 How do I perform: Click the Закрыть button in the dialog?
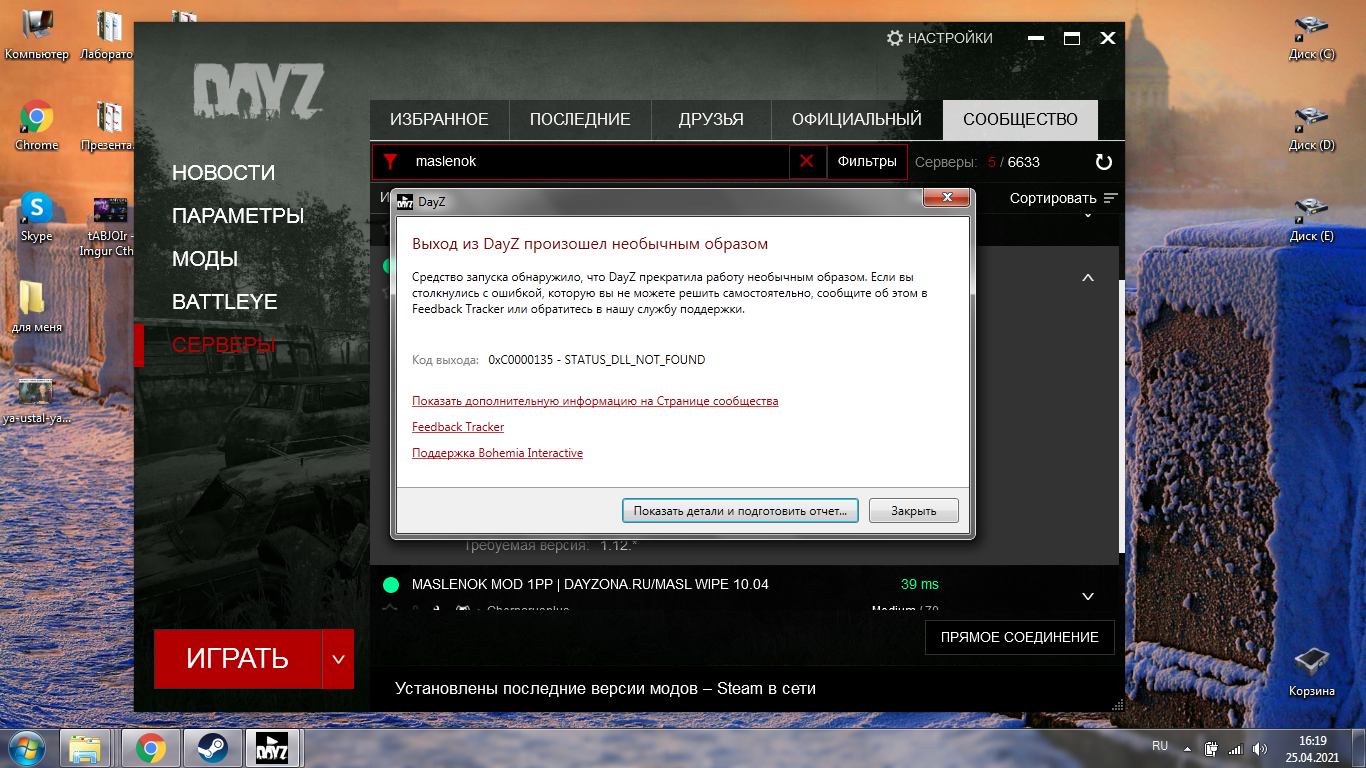pyautogui.click(x=914, y=511)
